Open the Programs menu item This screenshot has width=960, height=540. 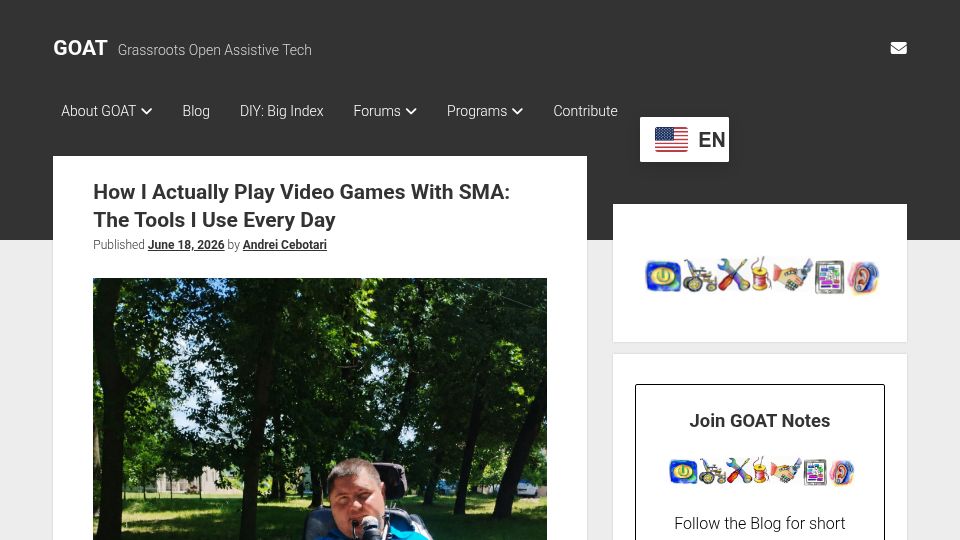477,111
